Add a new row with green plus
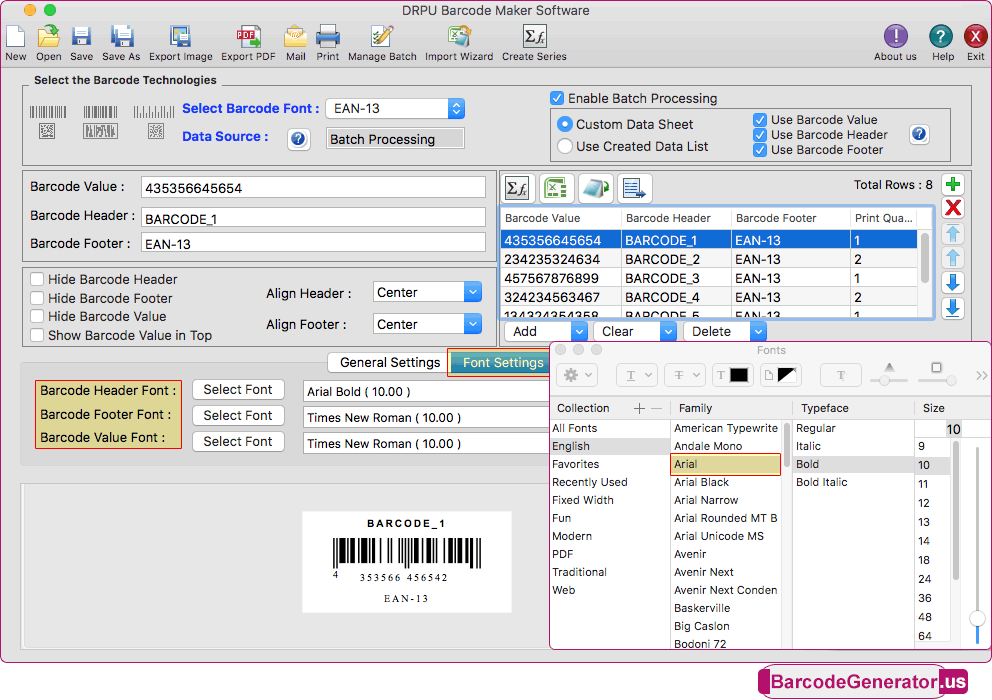The height and width of the screenshot is (700, 992). coord(953,185)
